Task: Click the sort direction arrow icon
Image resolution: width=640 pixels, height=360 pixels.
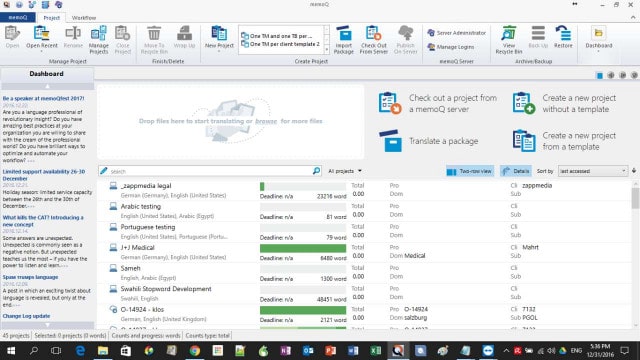Action: pyautogui.click(x=634, y=171)
